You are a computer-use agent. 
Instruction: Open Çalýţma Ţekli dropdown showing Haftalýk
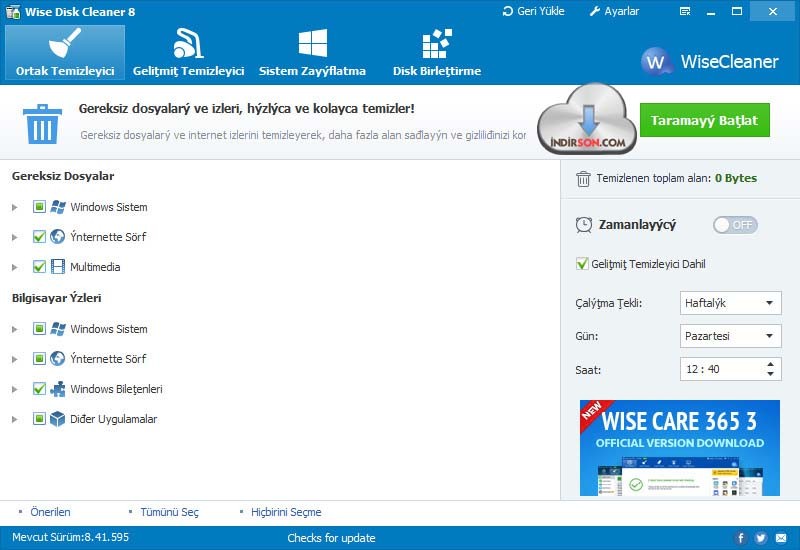(730, 303)
